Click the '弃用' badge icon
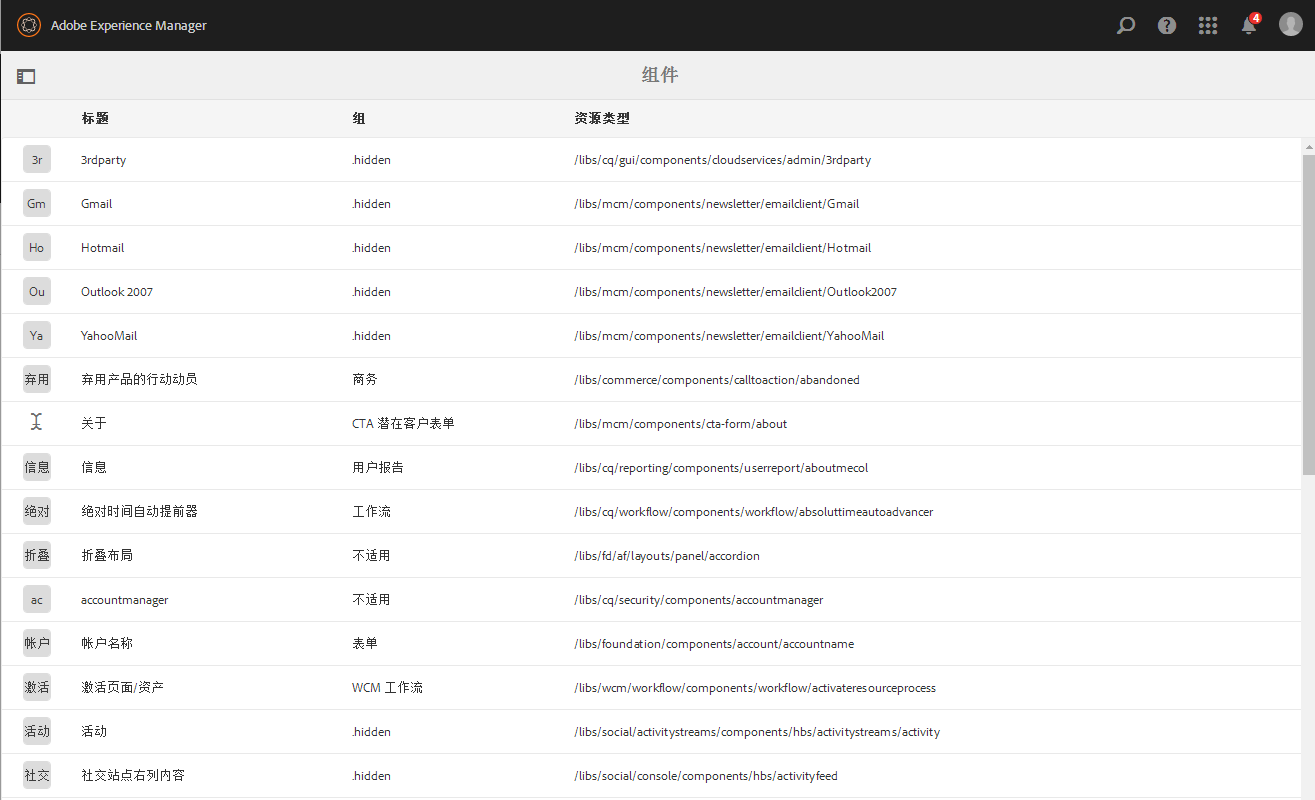Screen dimensions: 1315x800 [37, 380]
